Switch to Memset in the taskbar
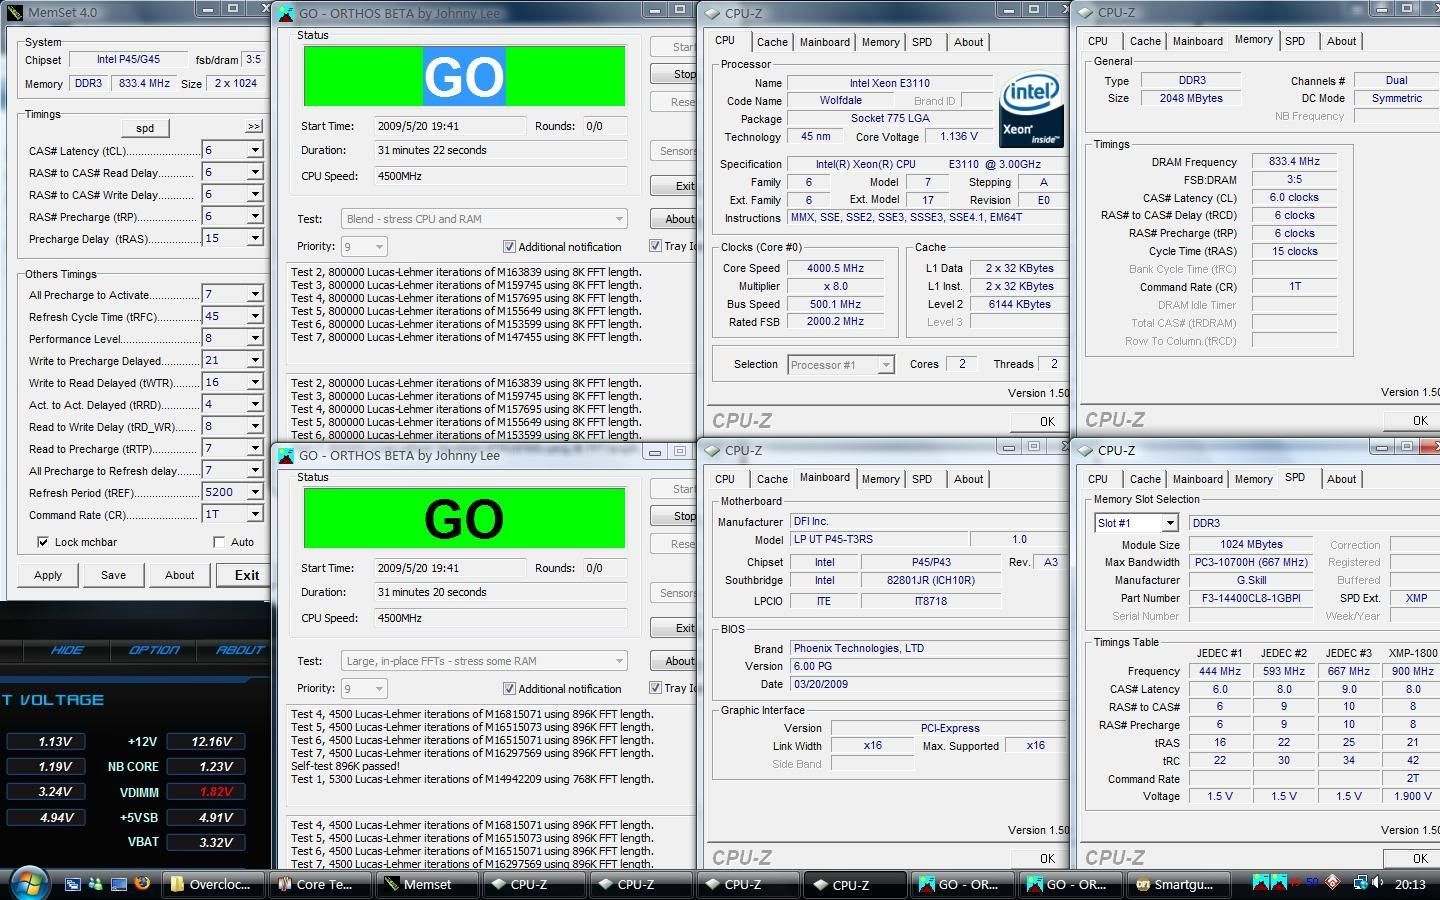The height and width of the screenshot is (900, 1440). [x=427, y=885]
